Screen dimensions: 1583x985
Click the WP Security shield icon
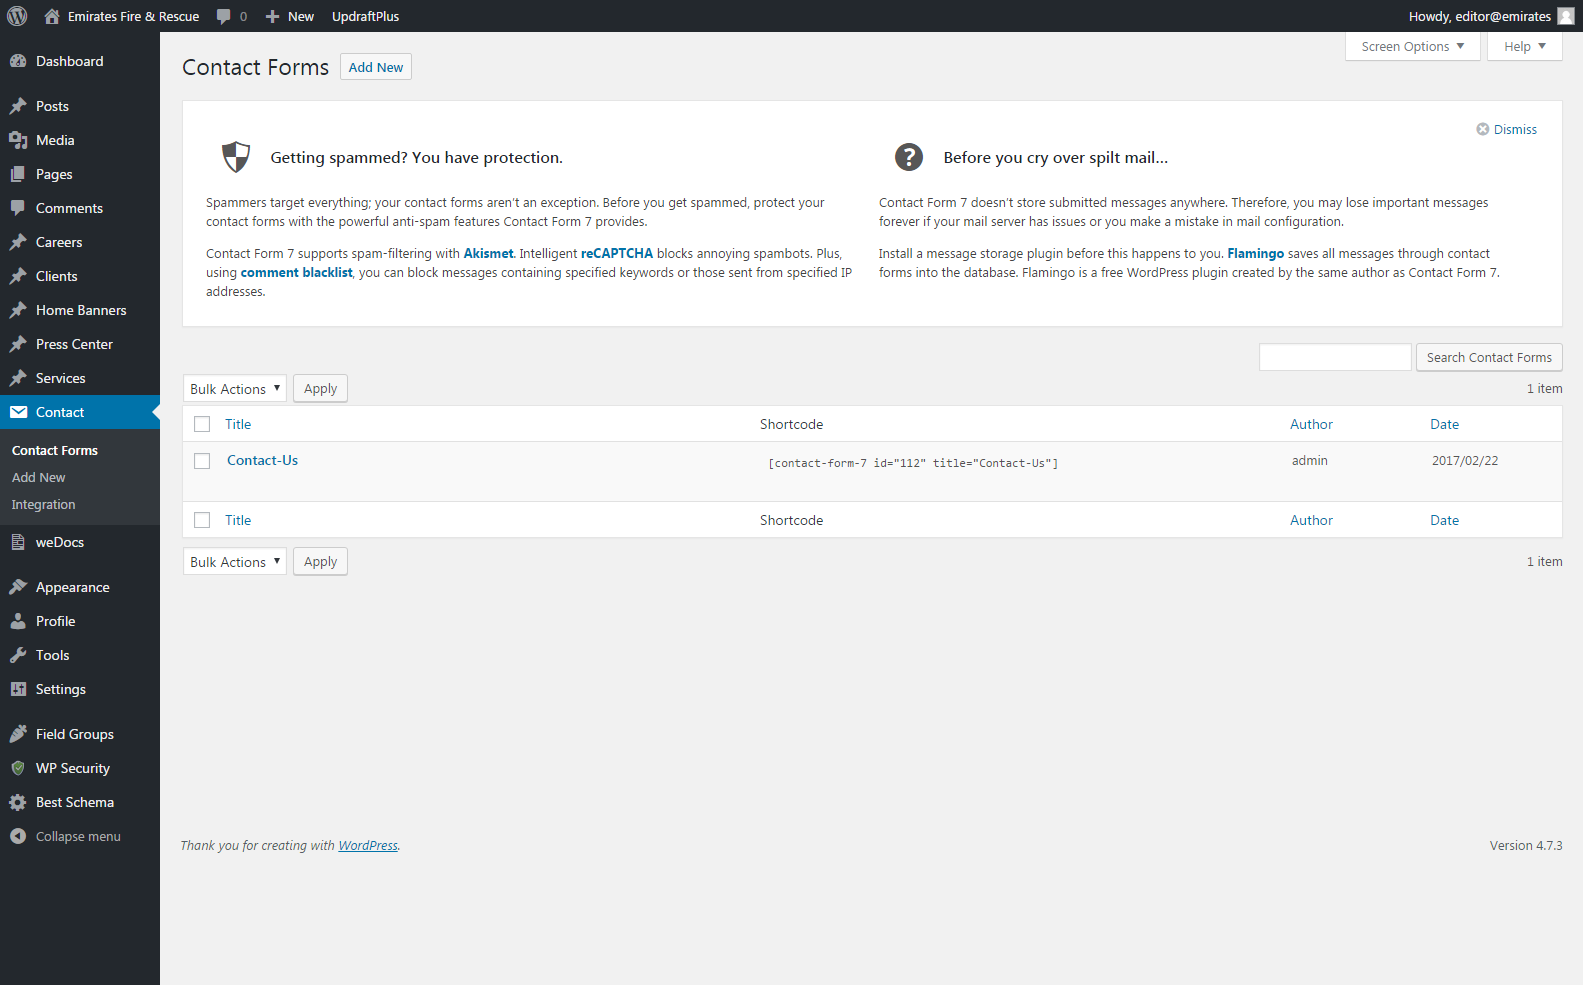(18, 768)
